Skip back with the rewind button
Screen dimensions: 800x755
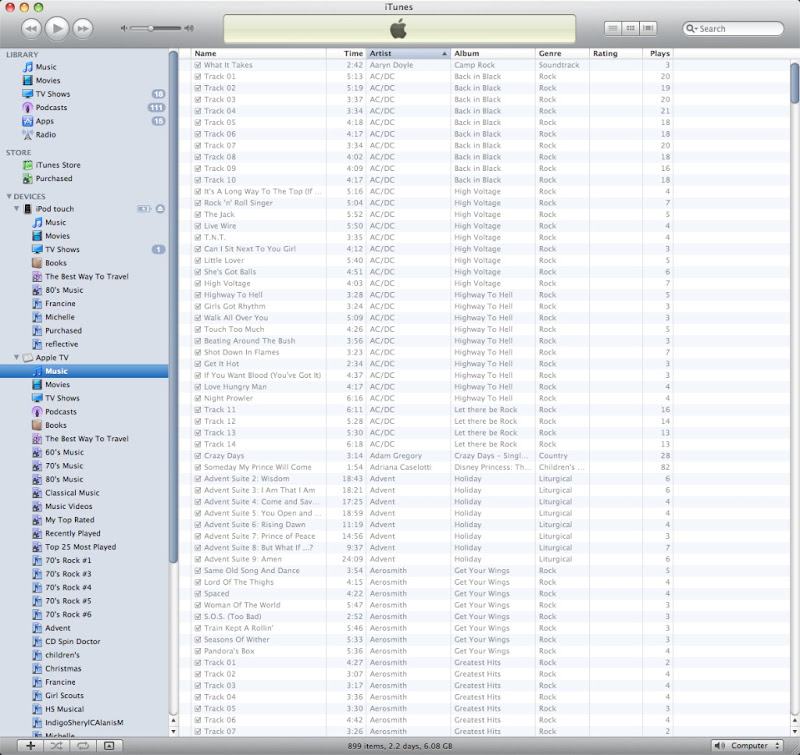31,29
